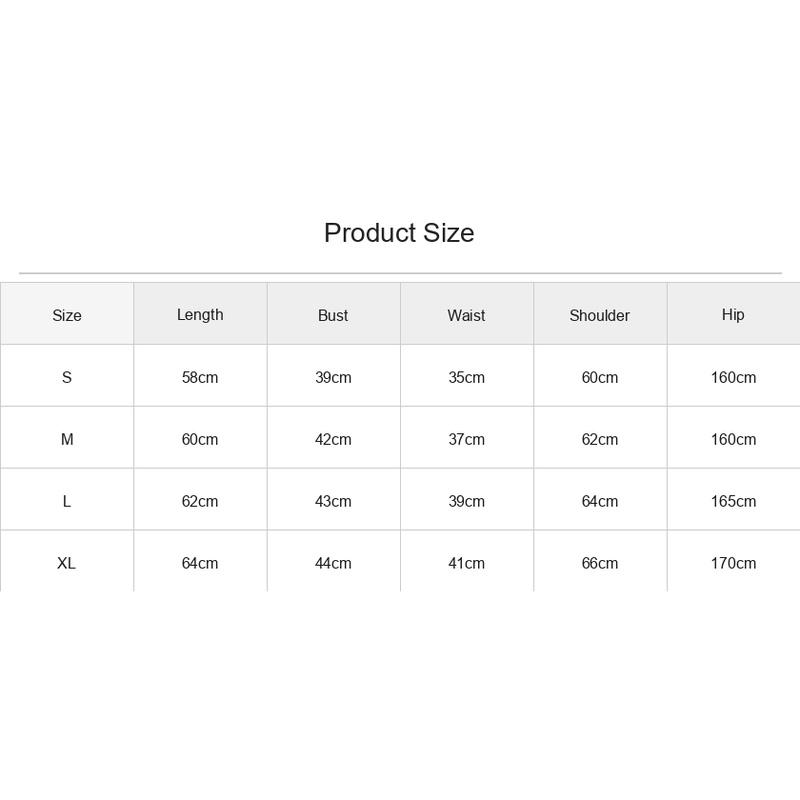Click the 170cm hip cell
Viewport: 800px width, 800px height.
click(733, 563)
